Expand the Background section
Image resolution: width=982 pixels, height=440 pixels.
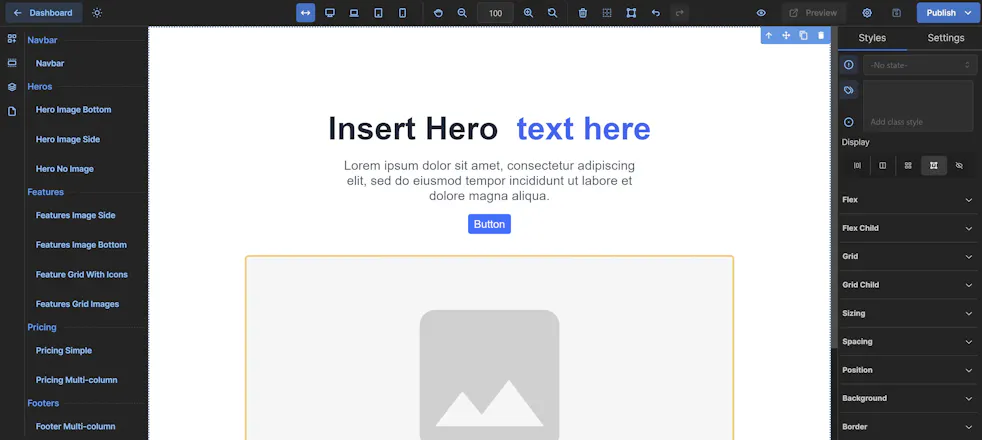click(908, 399)
